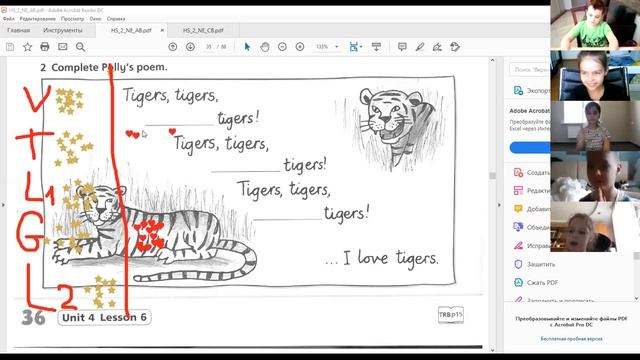The width and height of the screenshot is (640, 360).
Task: Open the Справка menu
Action: click(116, 19)
